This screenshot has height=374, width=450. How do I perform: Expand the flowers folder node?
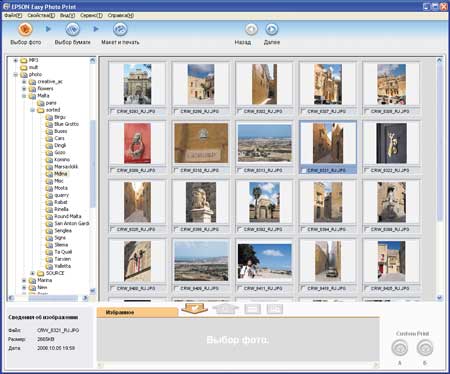point(24,89)
